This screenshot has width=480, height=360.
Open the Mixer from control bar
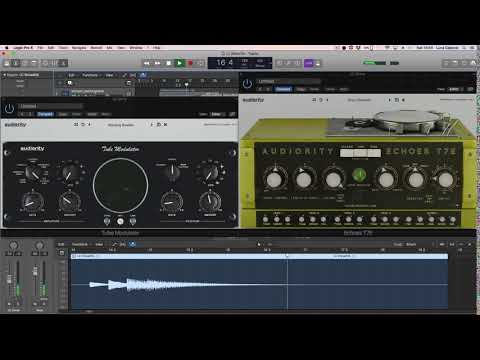(54, 63)
